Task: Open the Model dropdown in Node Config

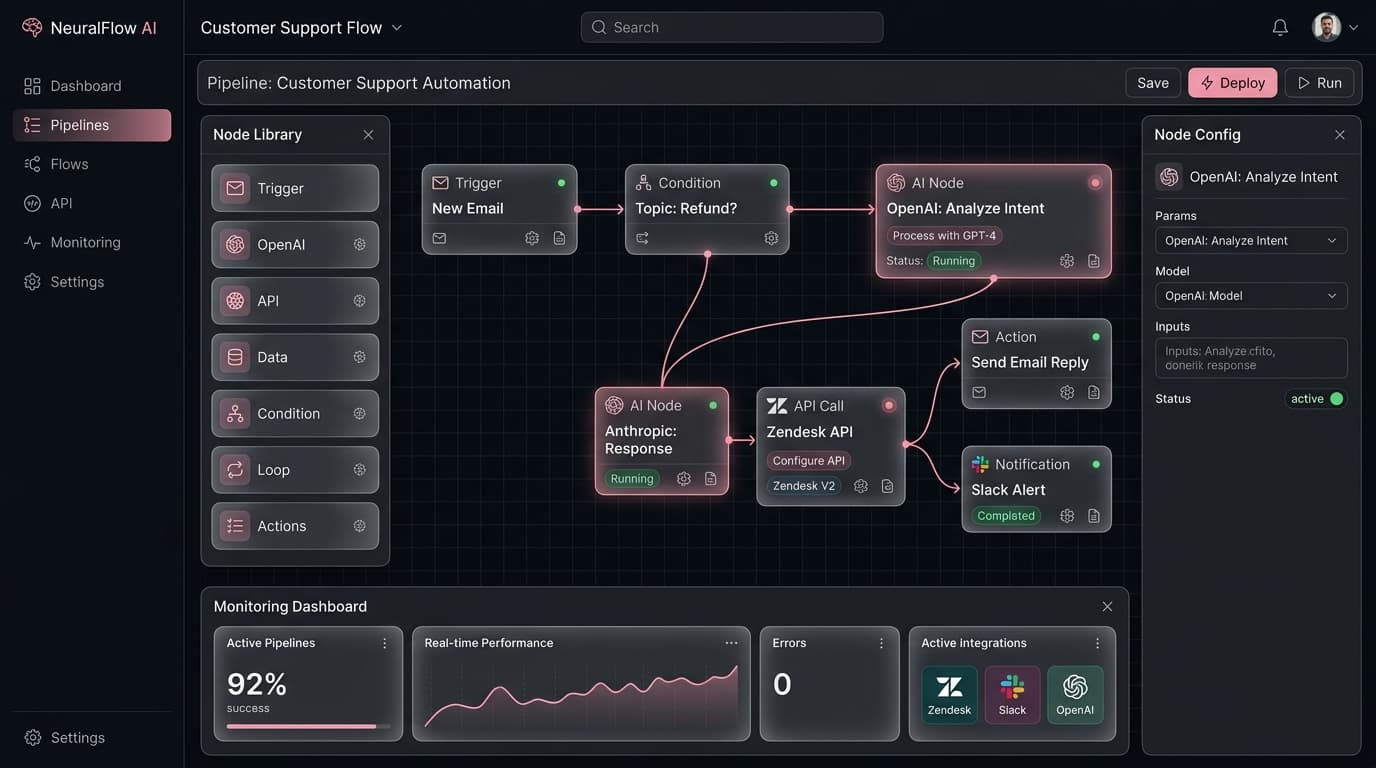Action: 1251,295
